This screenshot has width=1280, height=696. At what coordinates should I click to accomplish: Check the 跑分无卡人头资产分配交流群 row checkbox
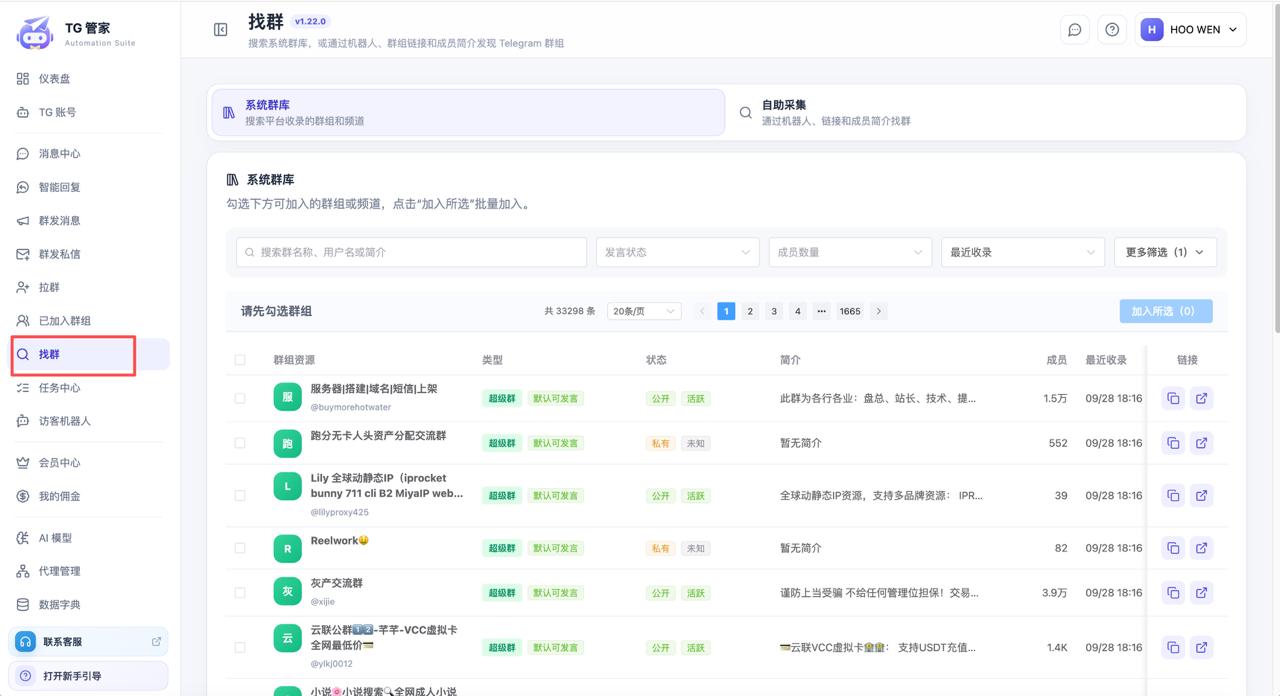tap(240, 443)
